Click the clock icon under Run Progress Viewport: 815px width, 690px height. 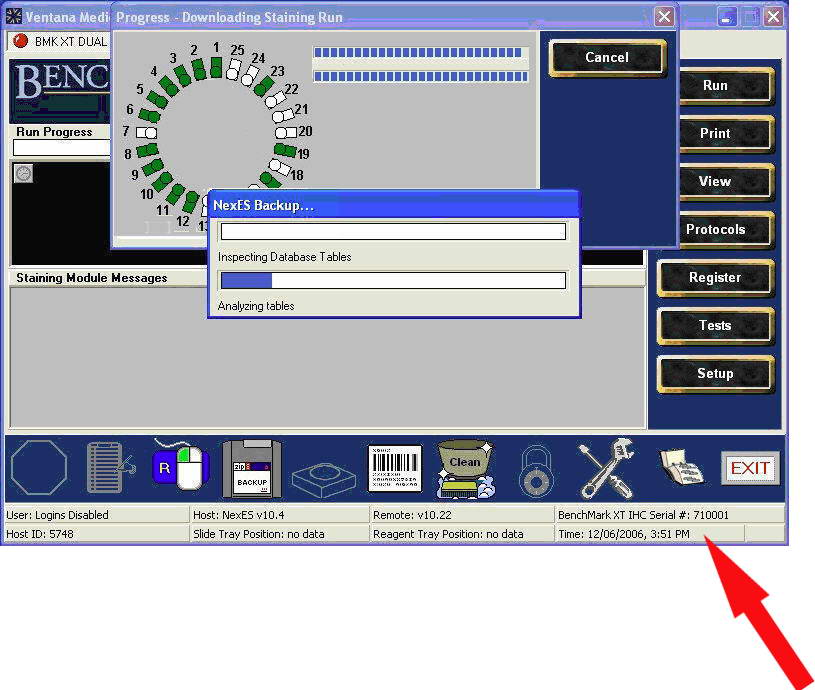pos(24,173)
